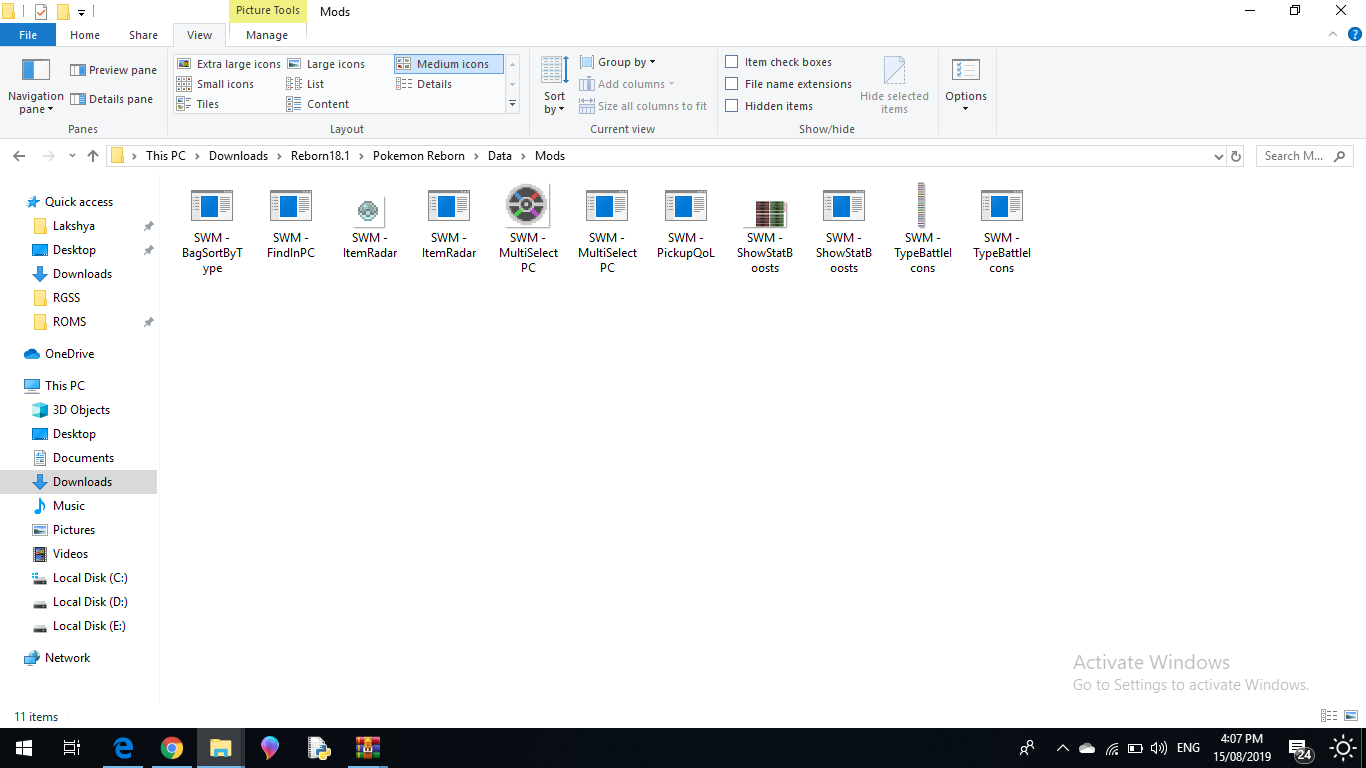
Task: Open Microsoft Edge from the taskbar
Action: click(x=124, y=748)
